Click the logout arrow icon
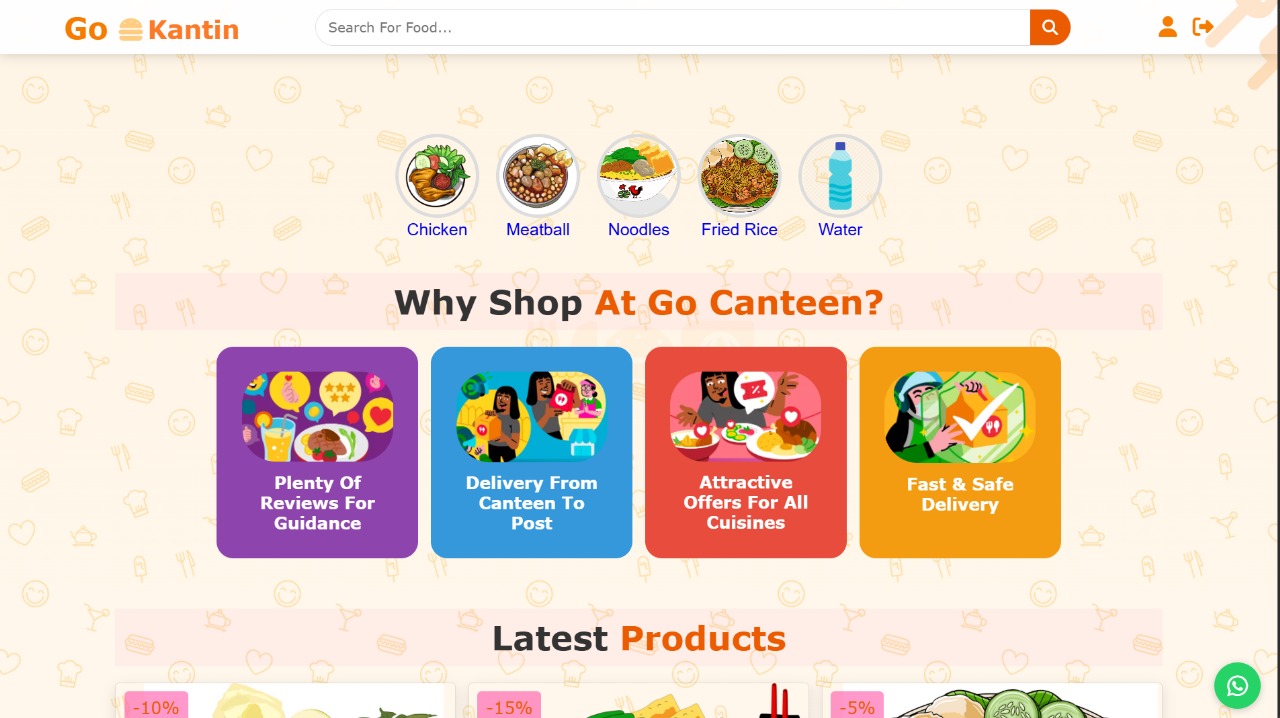 (1203, 27)
